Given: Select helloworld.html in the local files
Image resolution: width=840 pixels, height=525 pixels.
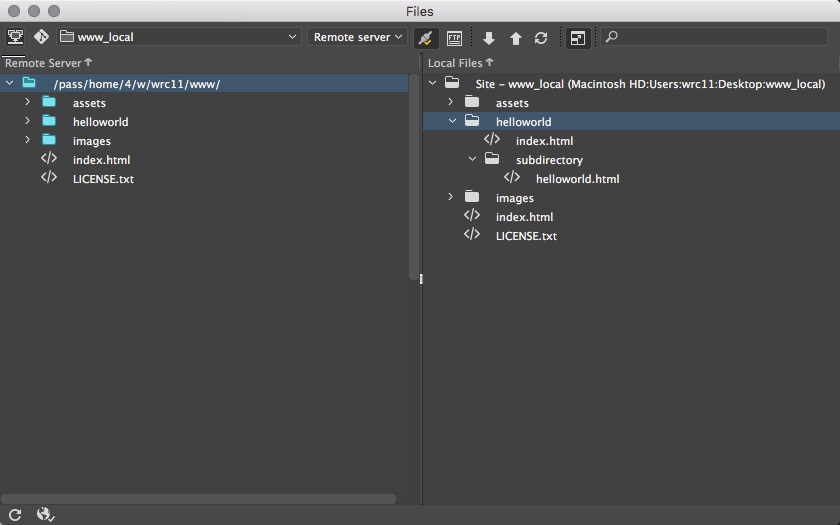Looking at the screenshot, I should pos(577,179).
